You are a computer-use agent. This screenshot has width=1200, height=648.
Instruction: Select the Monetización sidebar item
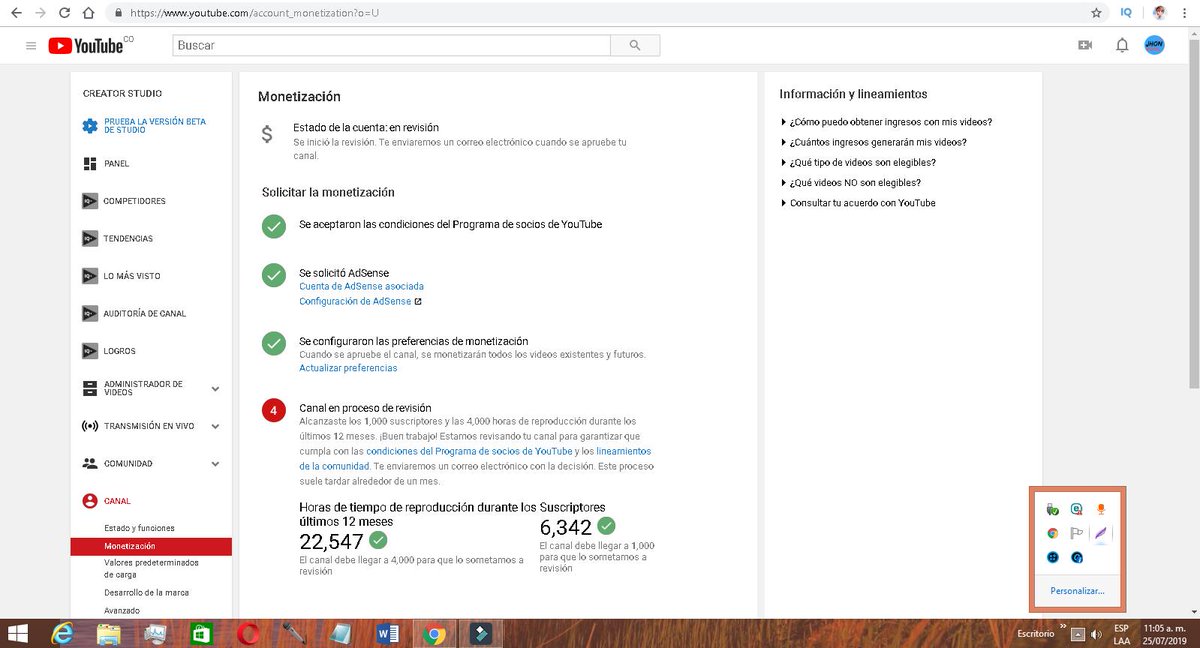click(151, 547)
